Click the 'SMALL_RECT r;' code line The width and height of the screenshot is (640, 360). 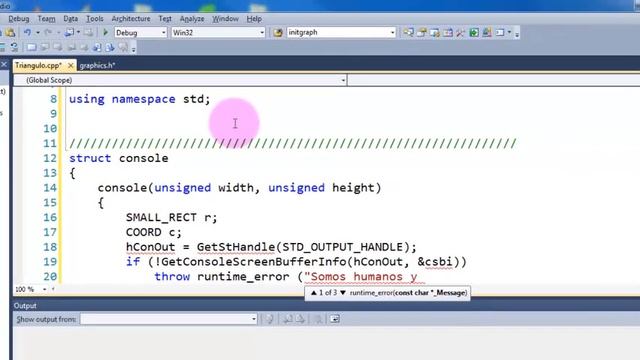(171, 218)
